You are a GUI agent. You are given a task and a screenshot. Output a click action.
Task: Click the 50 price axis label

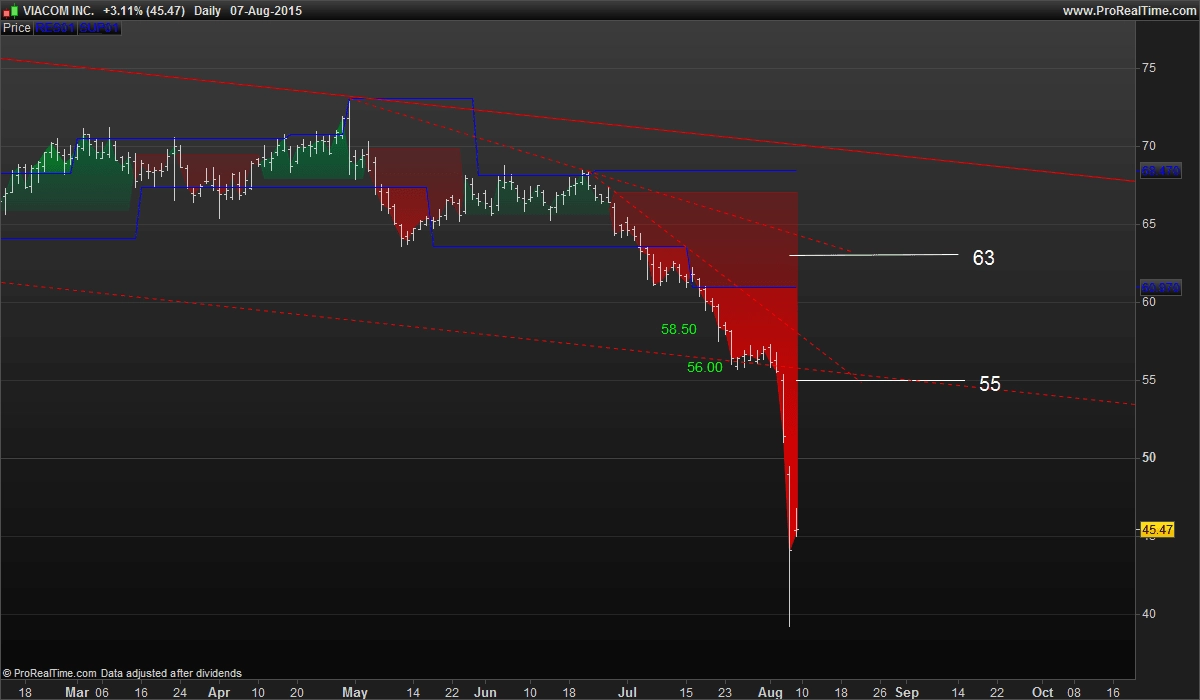[1149, 458]
